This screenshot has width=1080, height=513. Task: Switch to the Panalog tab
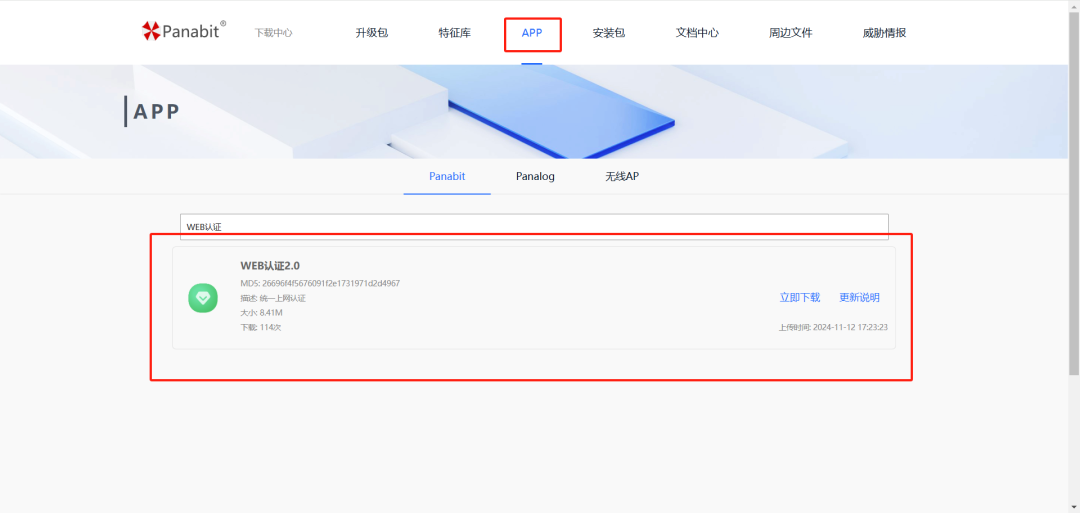(535, 176)
